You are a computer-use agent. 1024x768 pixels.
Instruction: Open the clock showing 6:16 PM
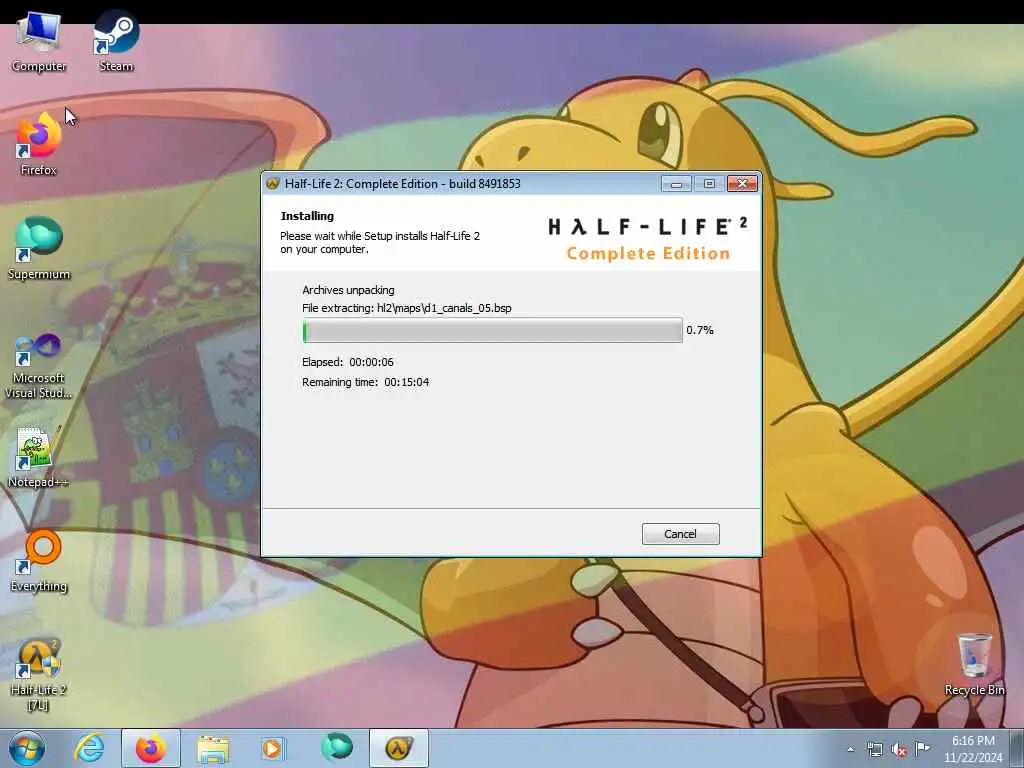(972, 748)
